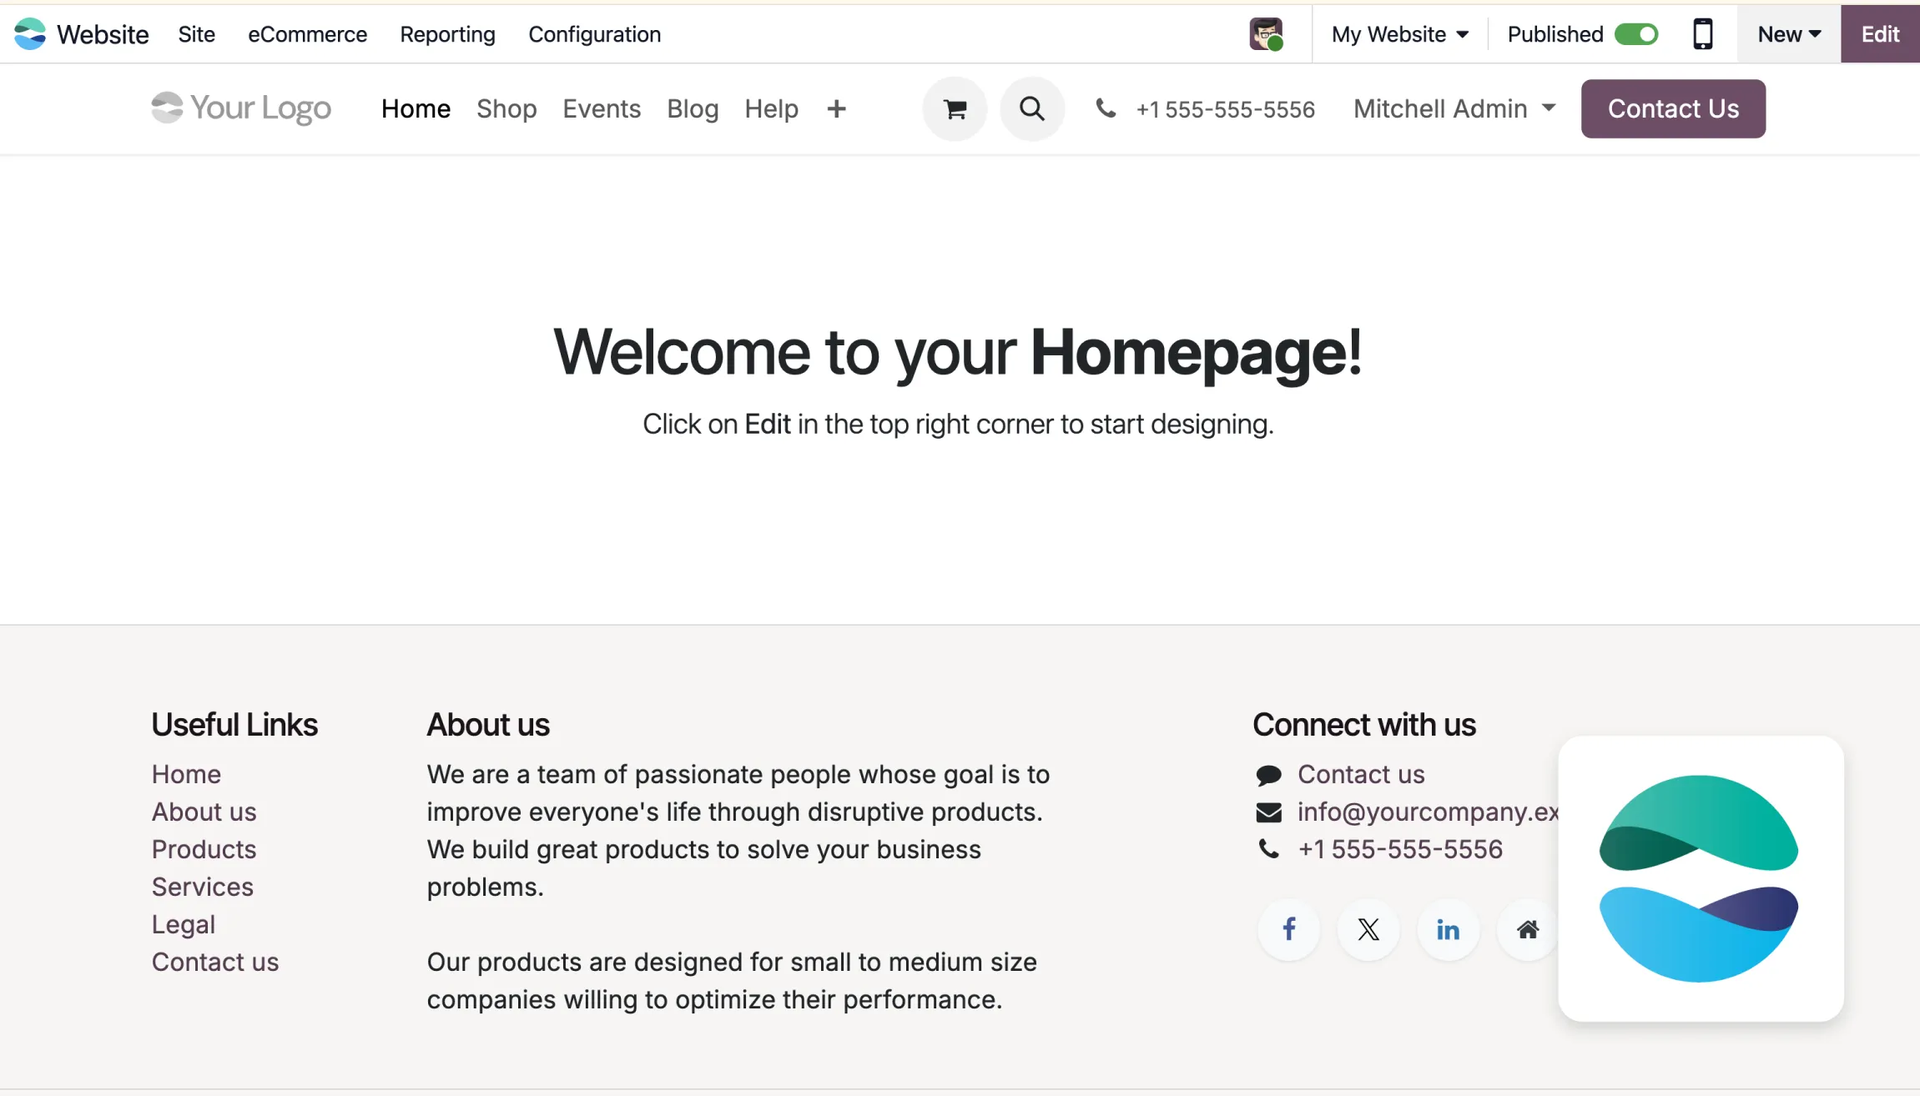Open the shopping cart icon

coord(955,109)
